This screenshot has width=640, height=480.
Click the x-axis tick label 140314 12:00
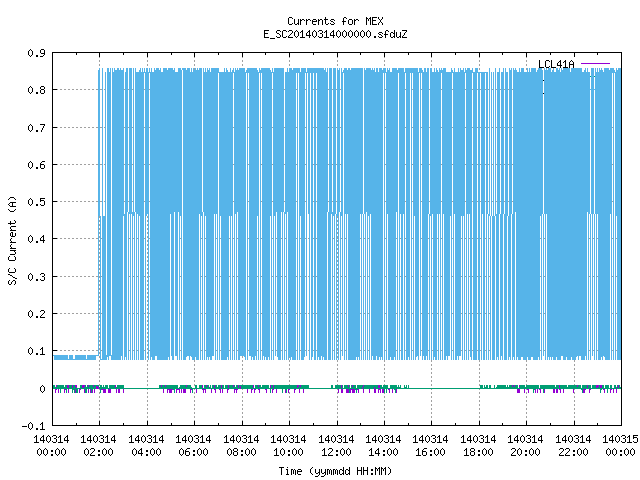click(336, 446)
